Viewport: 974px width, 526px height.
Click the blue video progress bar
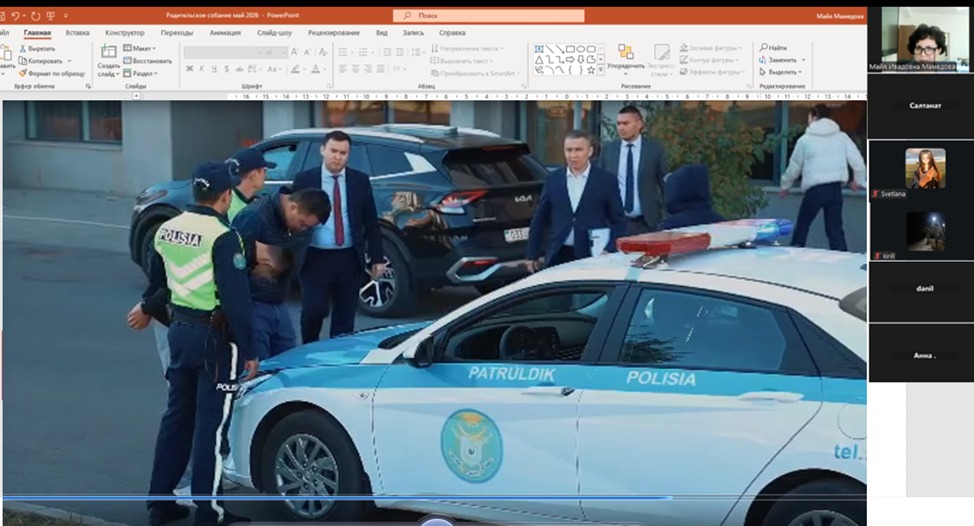(337, 497)
